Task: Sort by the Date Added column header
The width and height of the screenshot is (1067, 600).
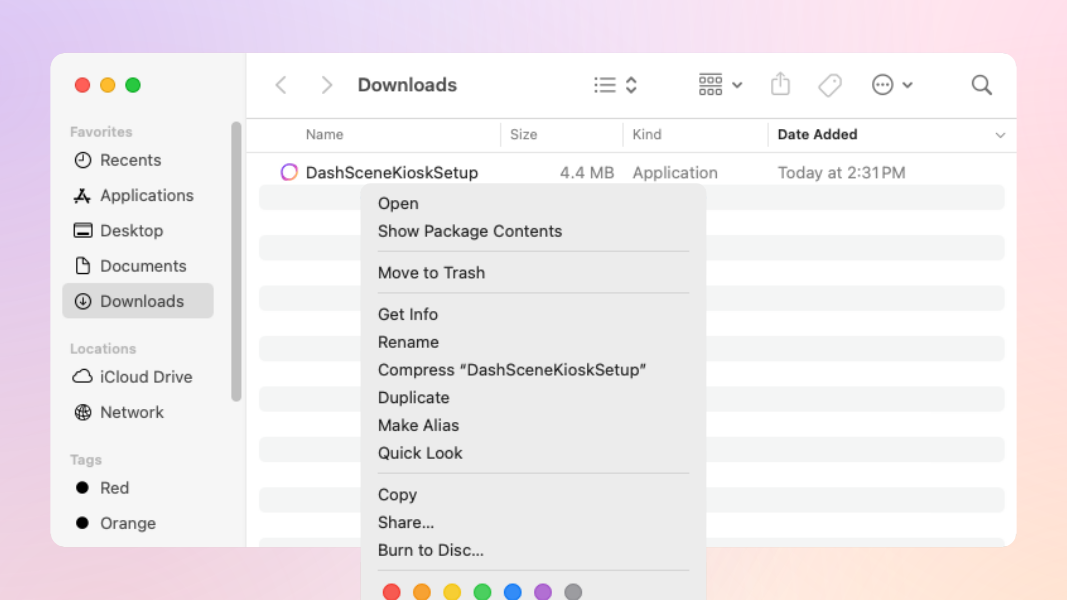Action: pyautogui.click(x=817, y=135)
